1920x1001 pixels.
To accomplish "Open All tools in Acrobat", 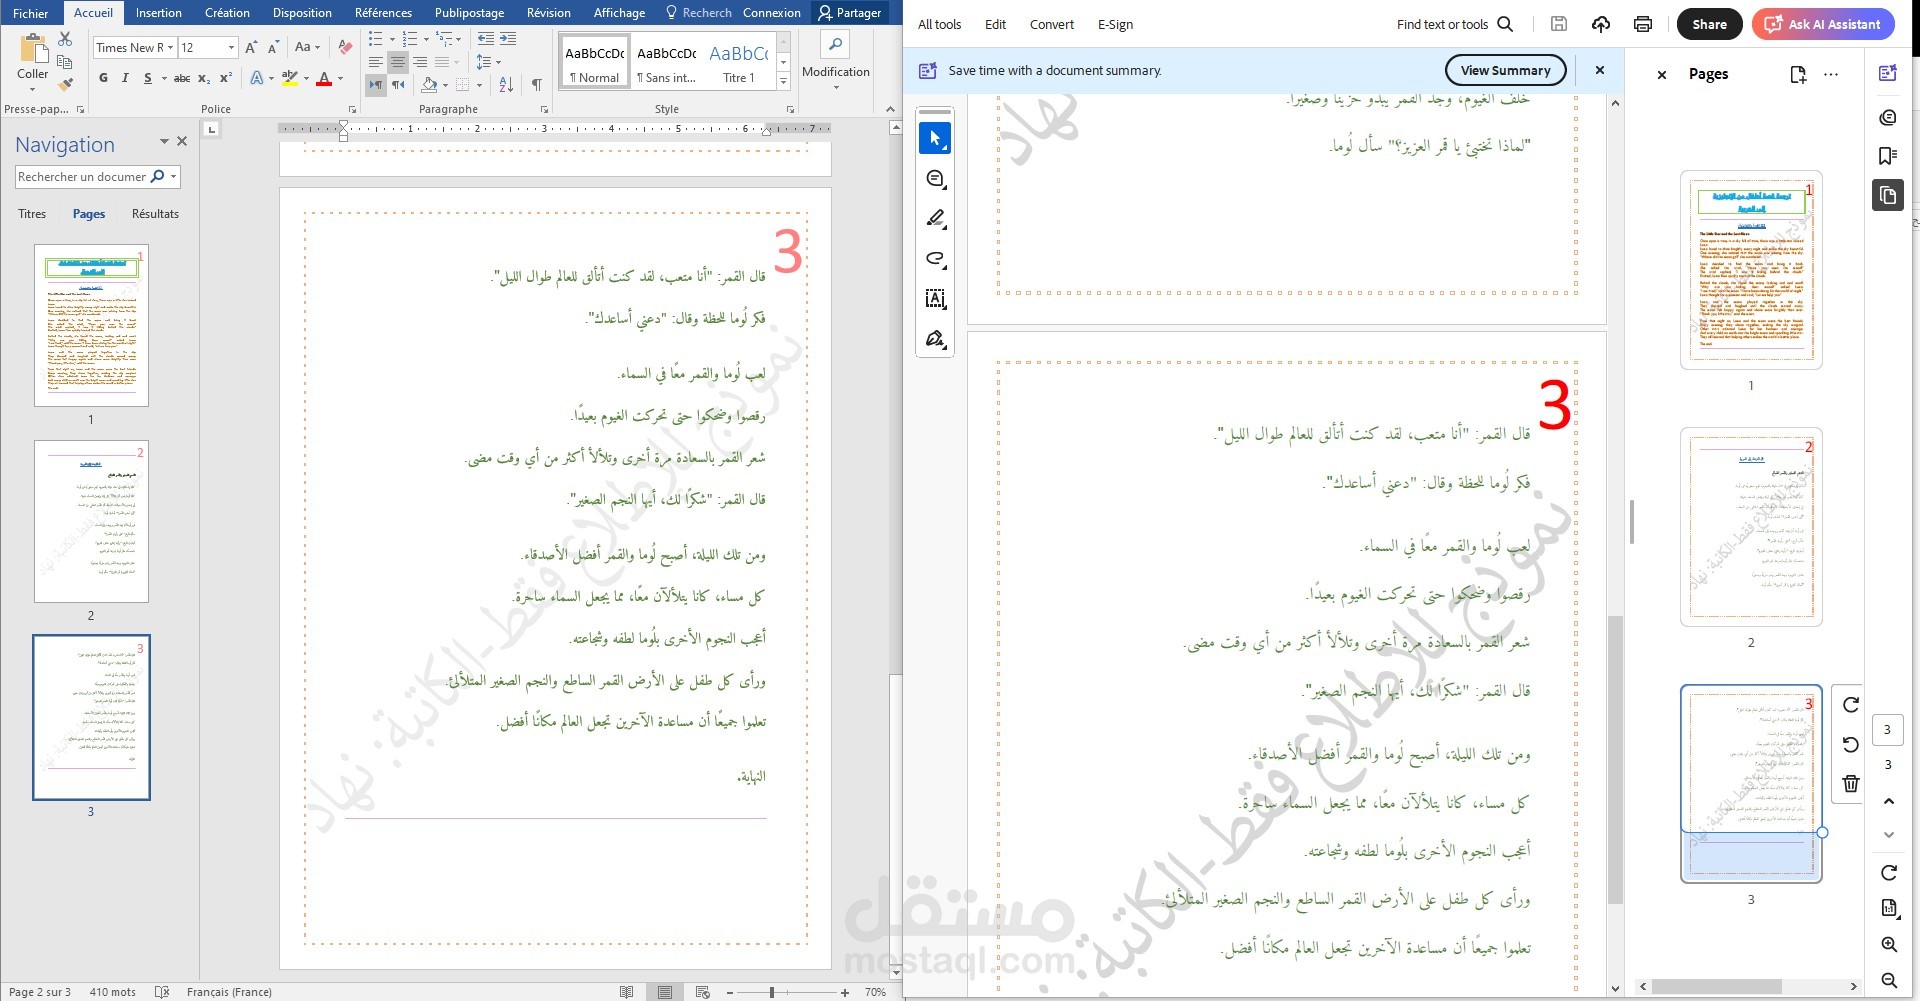I will click(x=940, y=25).
